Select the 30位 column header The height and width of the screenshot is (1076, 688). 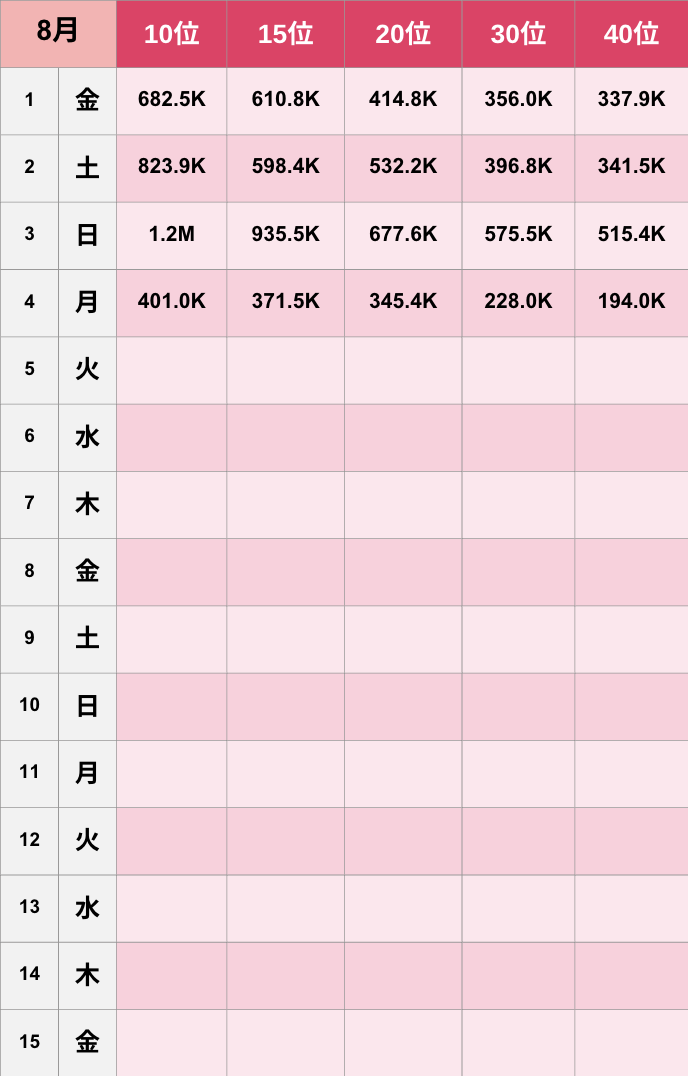pyautogui.click(x=519, y=34)
